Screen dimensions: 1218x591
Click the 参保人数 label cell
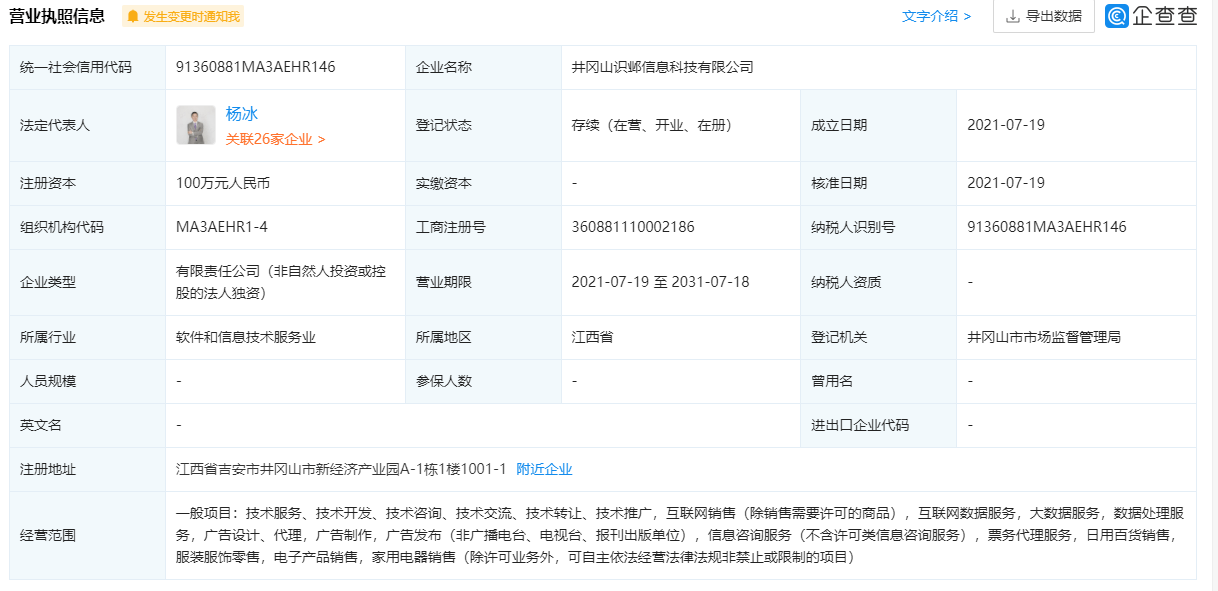pyautogui.click(x=483, y=381)
